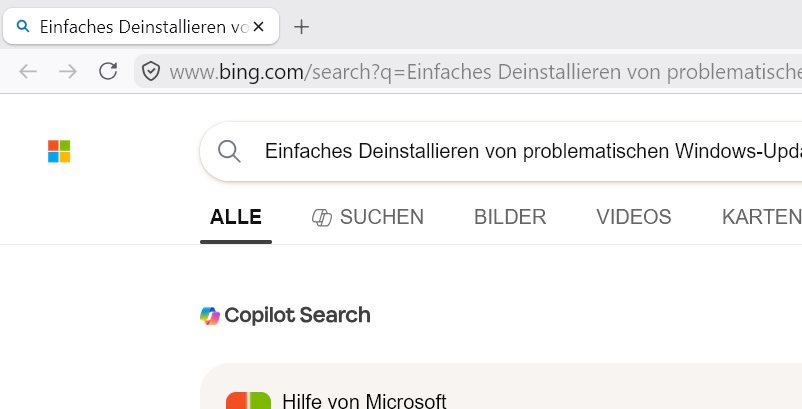Click the Microsoft icon next to Hilfe von Microsoft

tap(249, 400)
